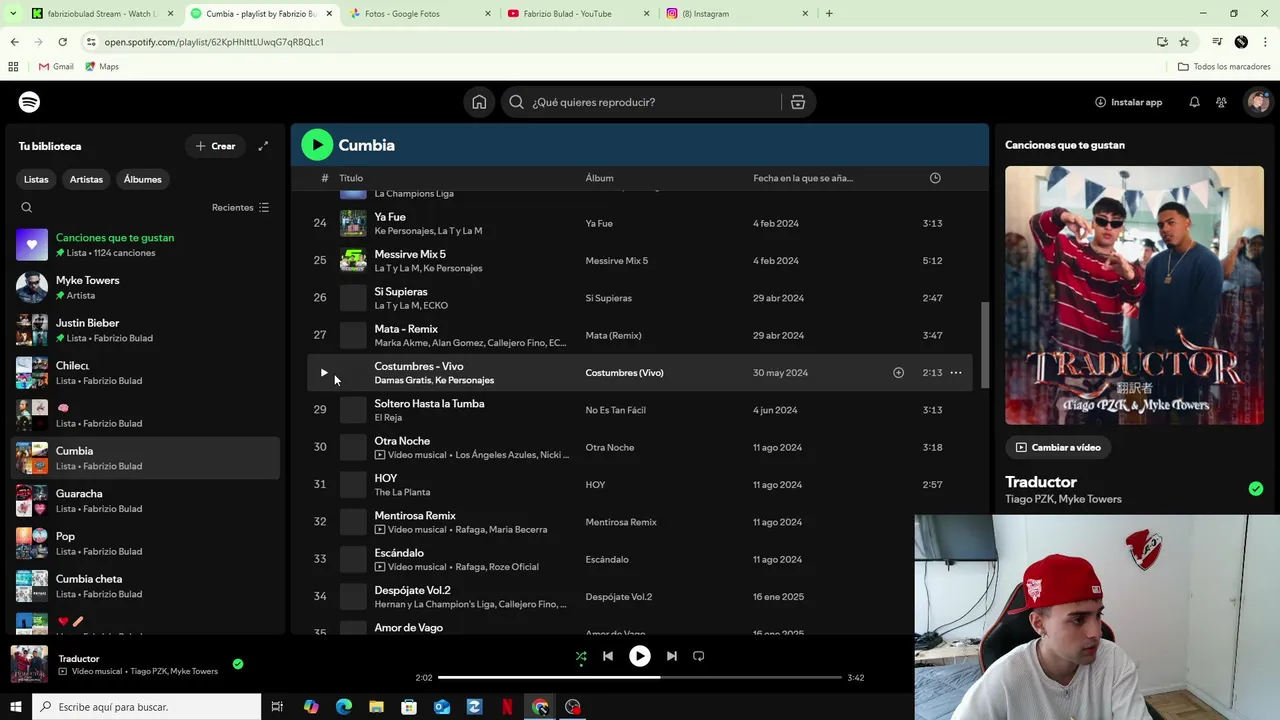Open Guaracha playlist in library
The height and width of the screenshot is (720, 1280).
tap(145, 501)
